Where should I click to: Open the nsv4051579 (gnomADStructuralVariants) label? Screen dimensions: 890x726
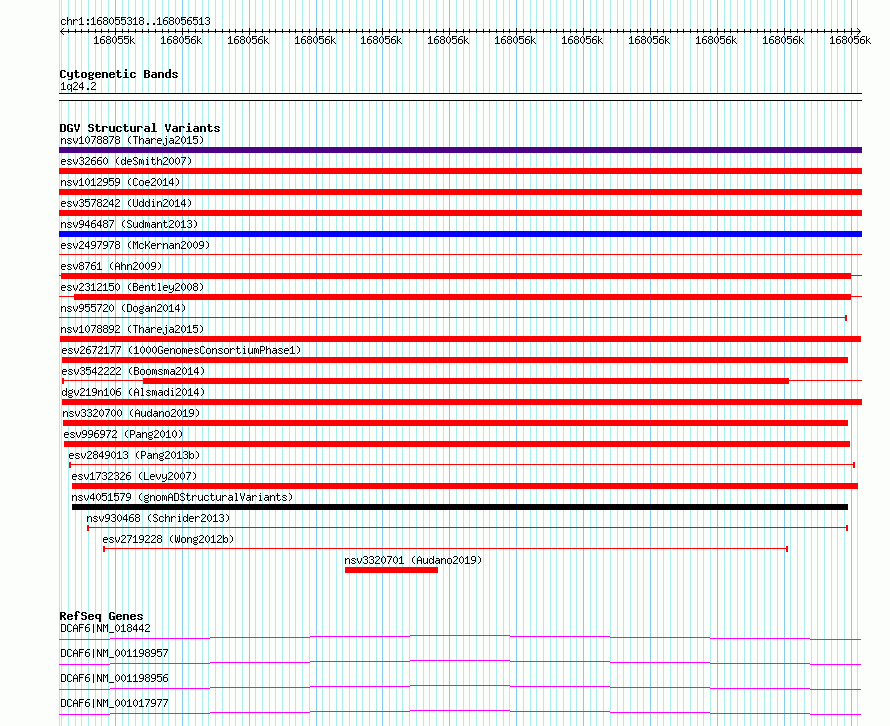pos(182,497)
